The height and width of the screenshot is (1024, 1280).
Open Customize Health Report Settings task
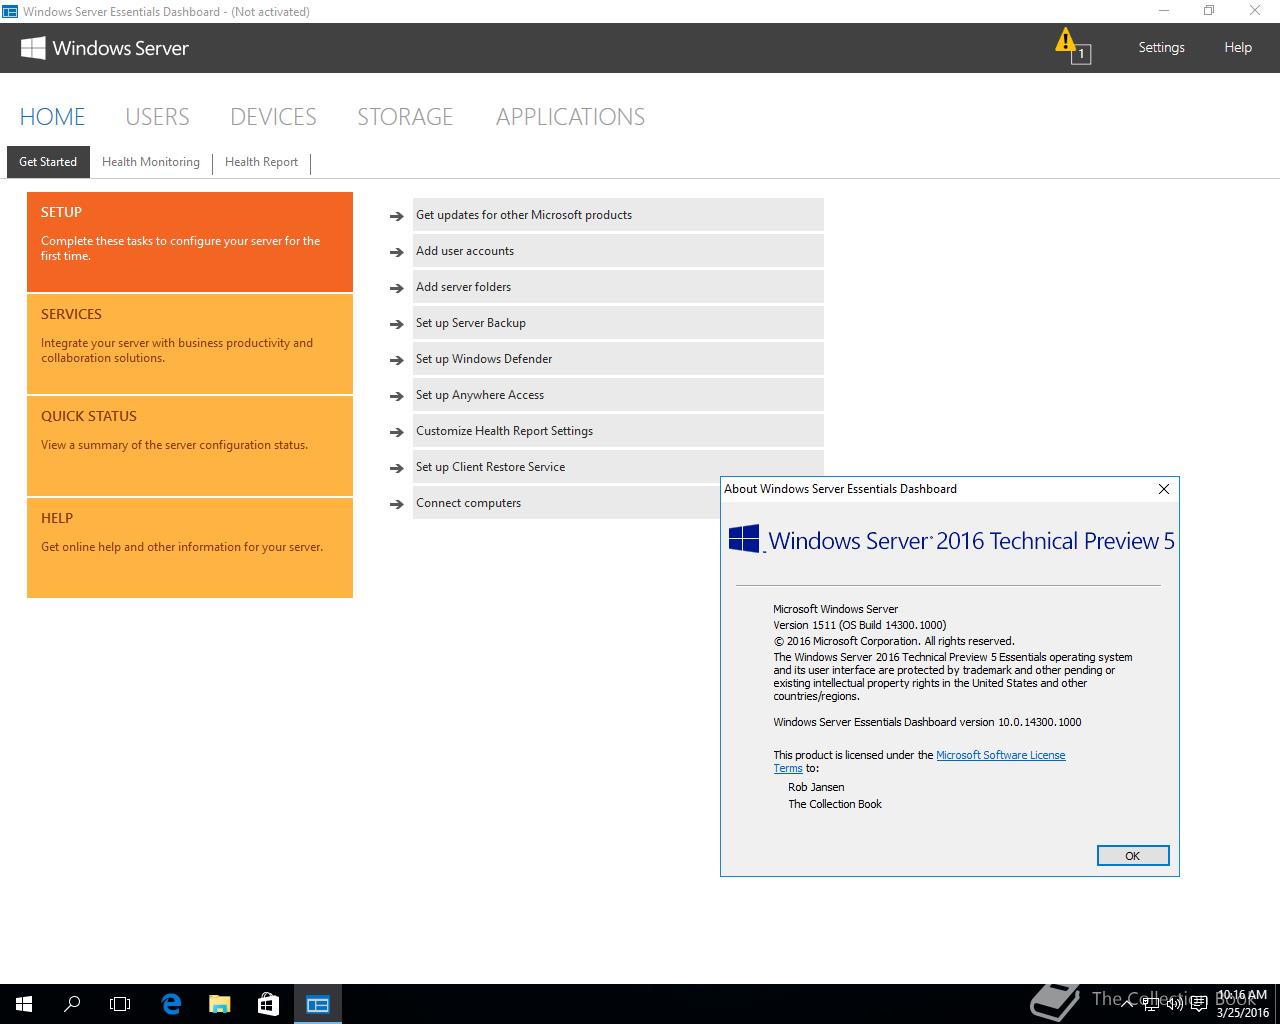click(618, 431)
